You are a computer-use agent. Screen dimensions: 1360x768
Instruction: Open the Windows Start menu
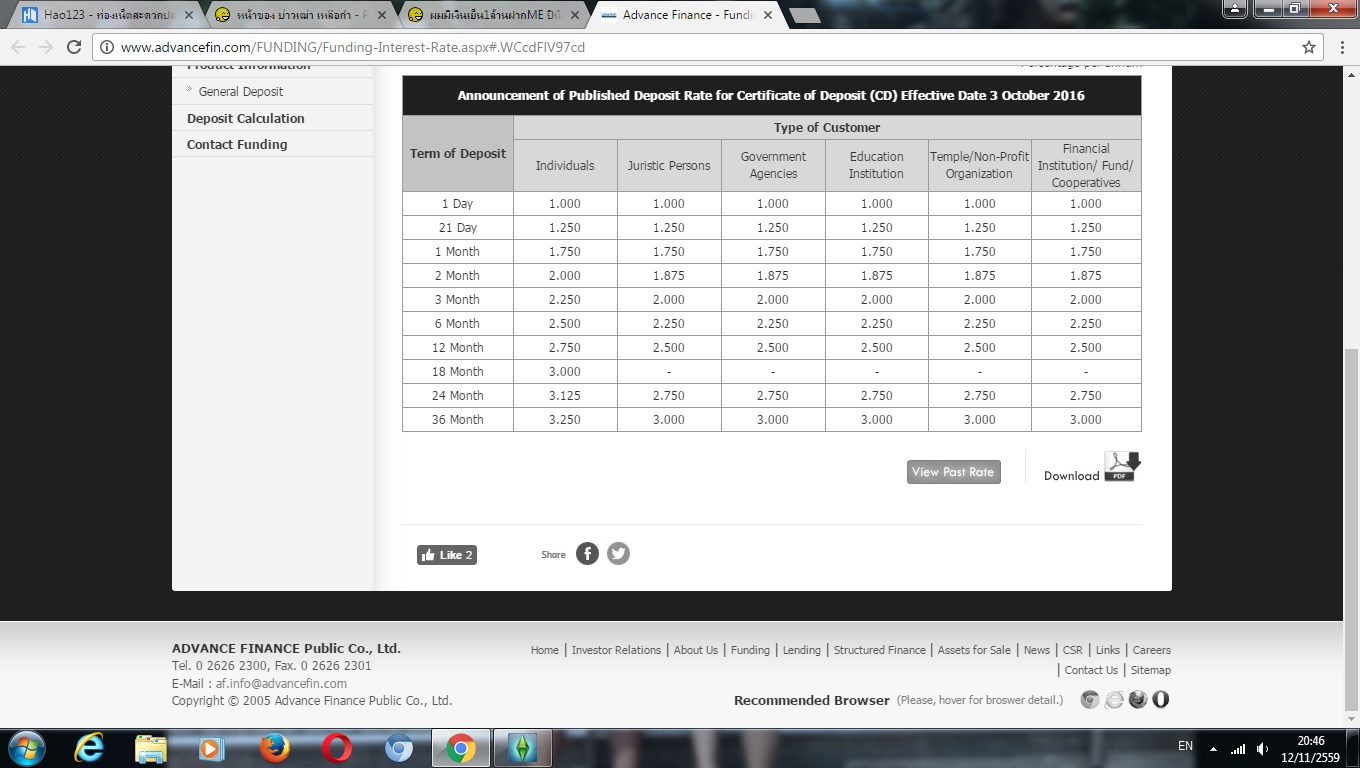pyautogui.click(x=25, y=748)
